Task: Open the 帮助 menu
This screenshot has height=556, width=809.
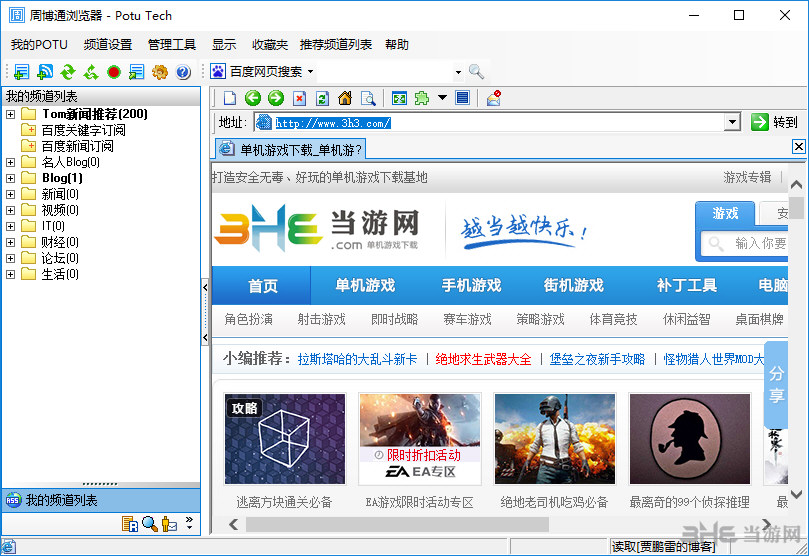Action: (397, 45)
